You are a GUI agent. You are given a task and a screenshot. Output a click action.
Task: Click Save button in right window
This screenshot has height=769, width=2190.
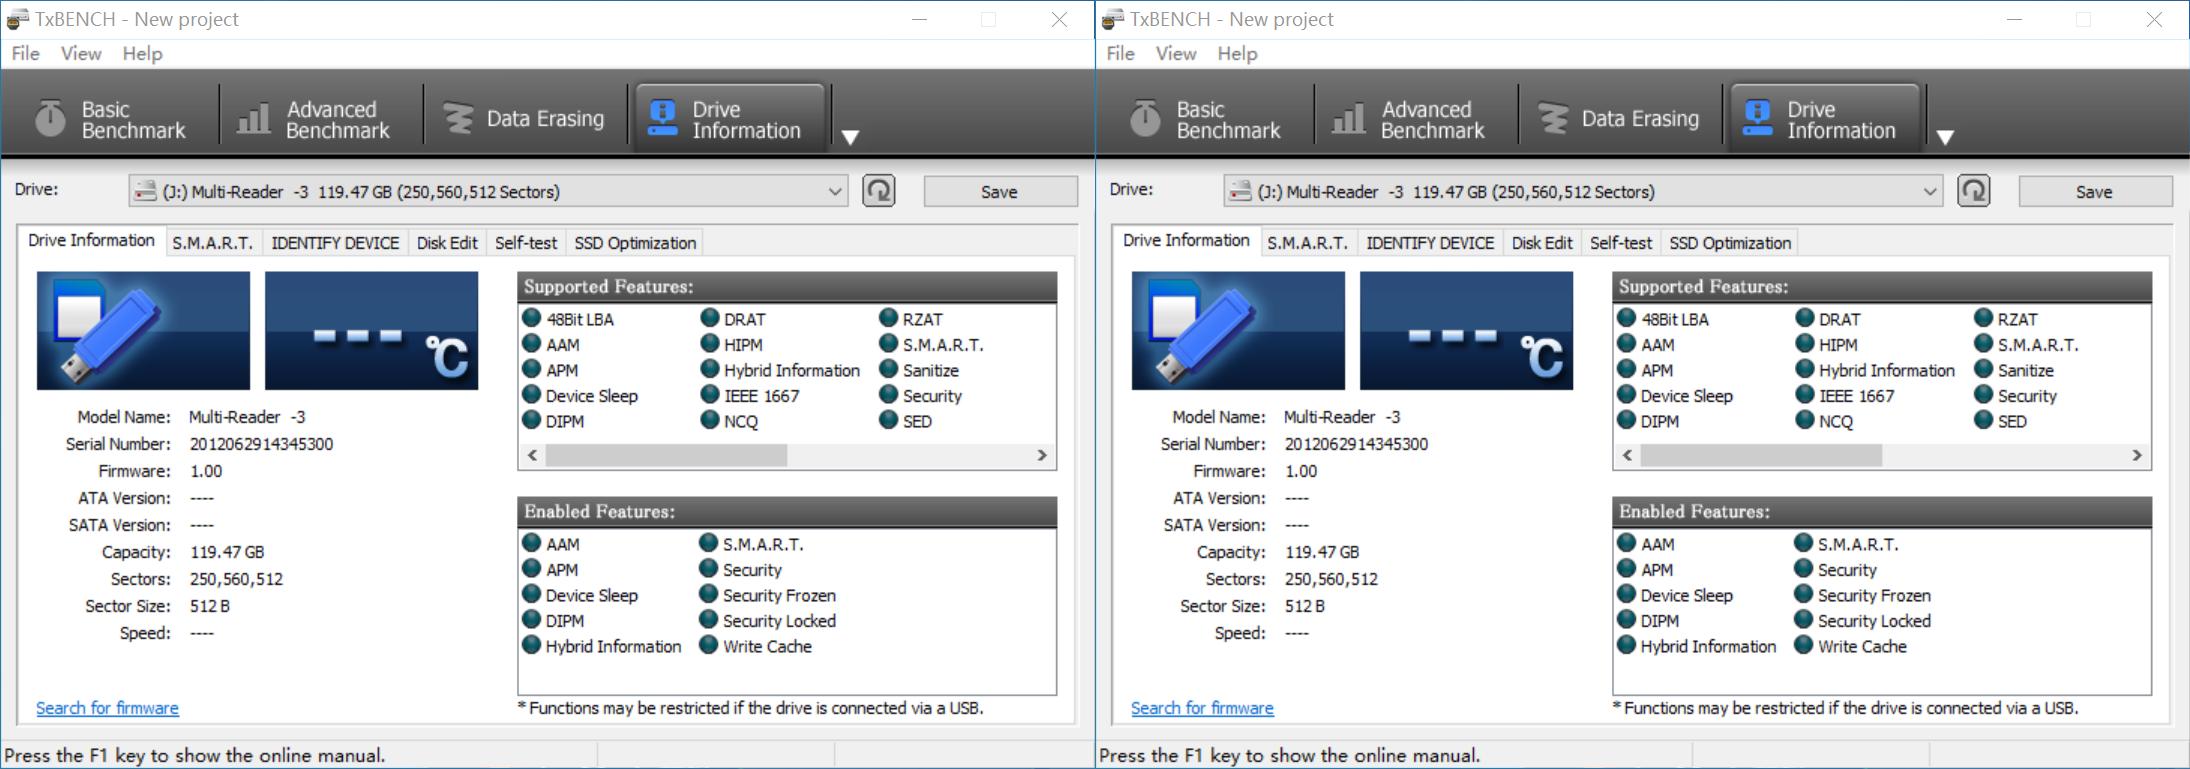click(x=2095, y=192)
